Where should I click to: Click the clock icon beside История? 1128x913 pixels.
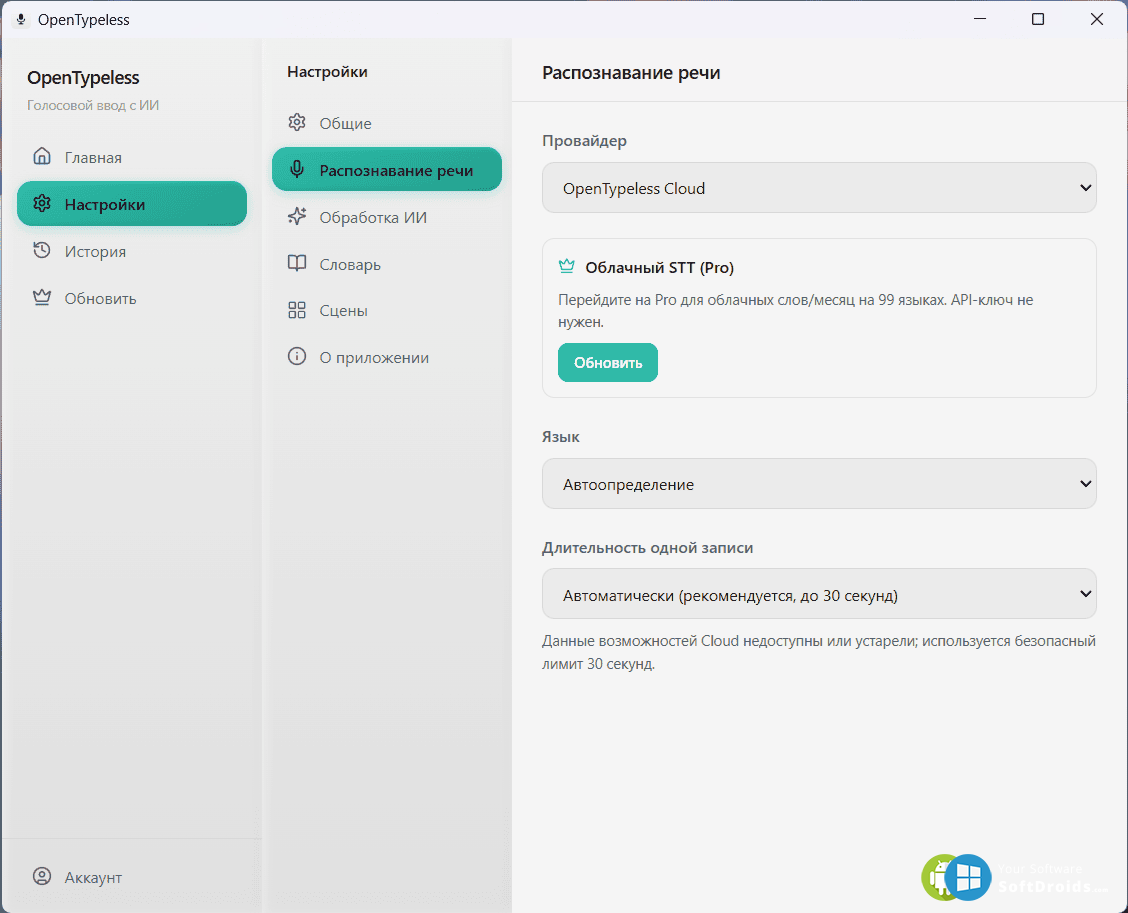(x=42, y=250)
